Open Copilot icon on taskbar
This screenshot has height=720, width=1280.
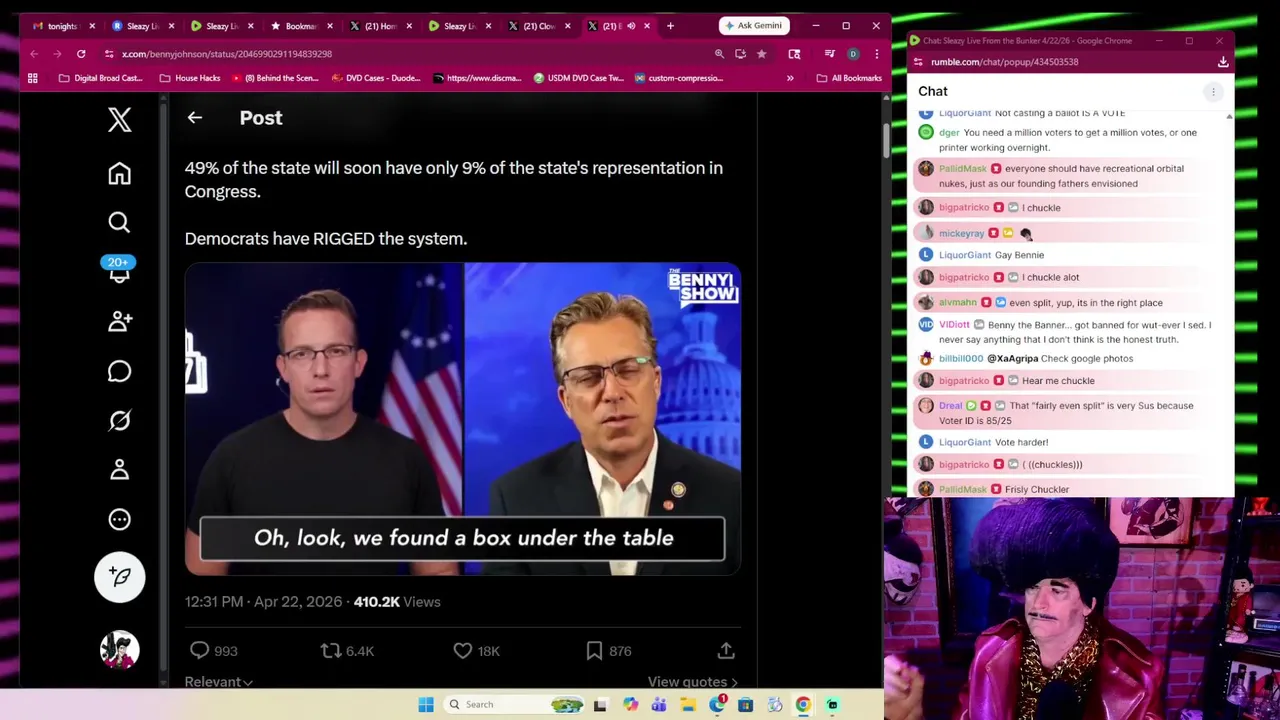tap(630, 705)
